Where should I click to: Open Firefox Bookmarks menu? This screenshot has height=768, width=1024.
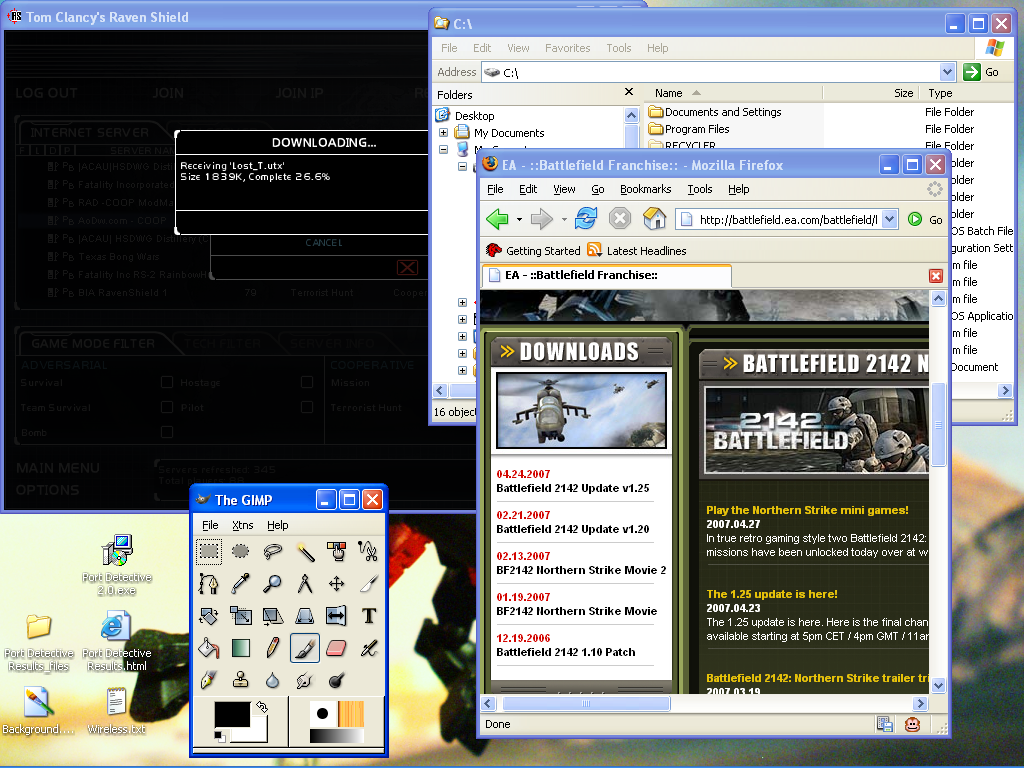pyautogui.click(x=645, y=189)
